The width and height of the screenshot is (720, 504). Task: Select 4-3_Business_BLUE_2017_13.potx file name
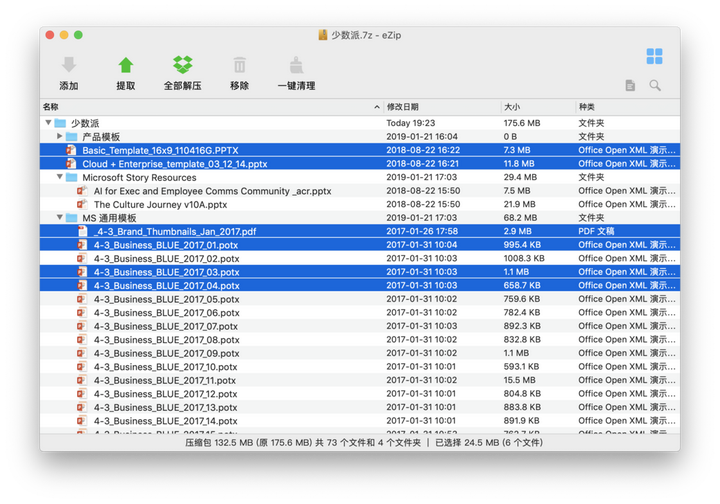pyautogui.click(x=165, y=408)
